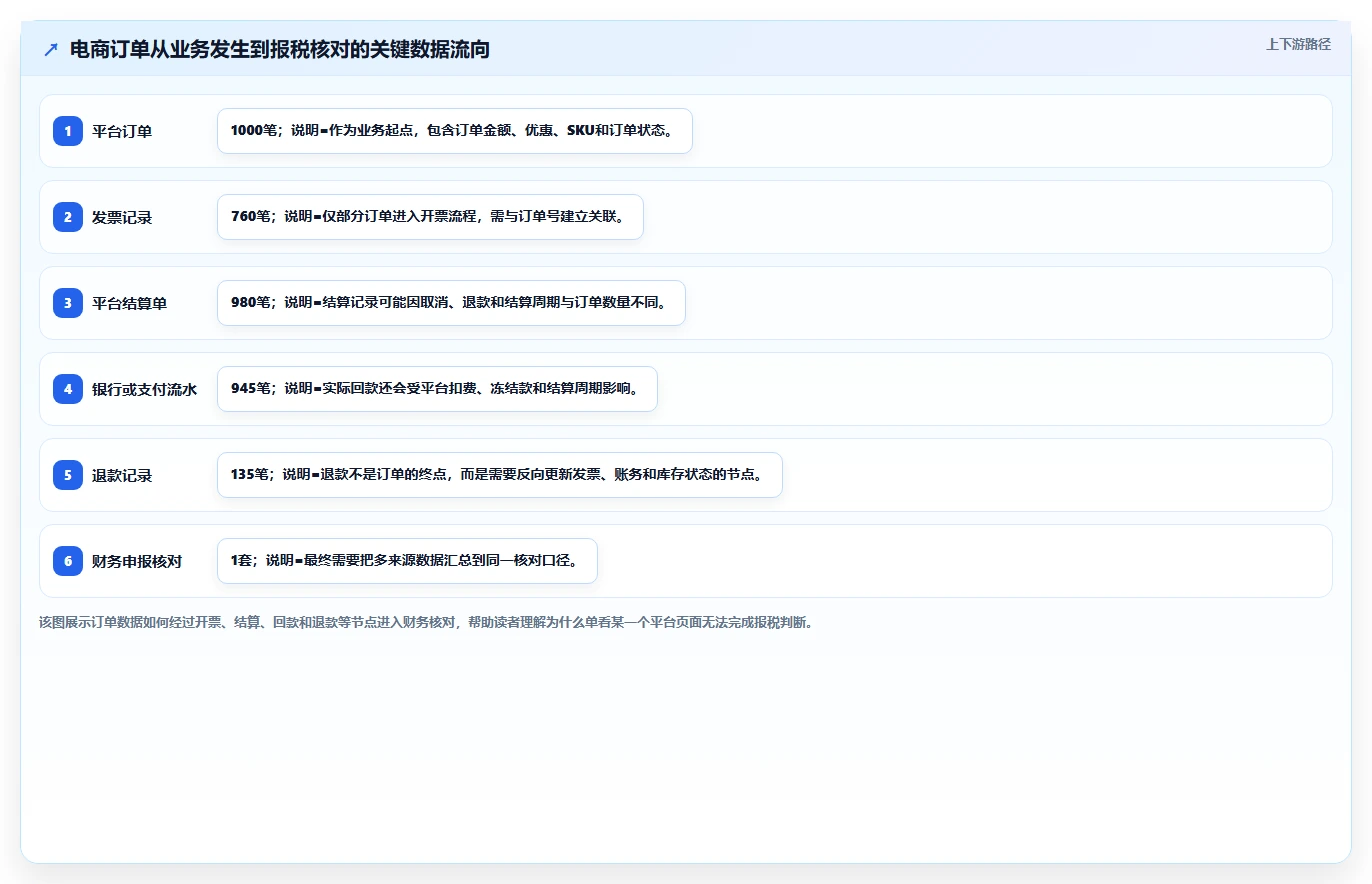Click the 退款记录 step label
Screen dimensions: 1372x884
[122, 475]
